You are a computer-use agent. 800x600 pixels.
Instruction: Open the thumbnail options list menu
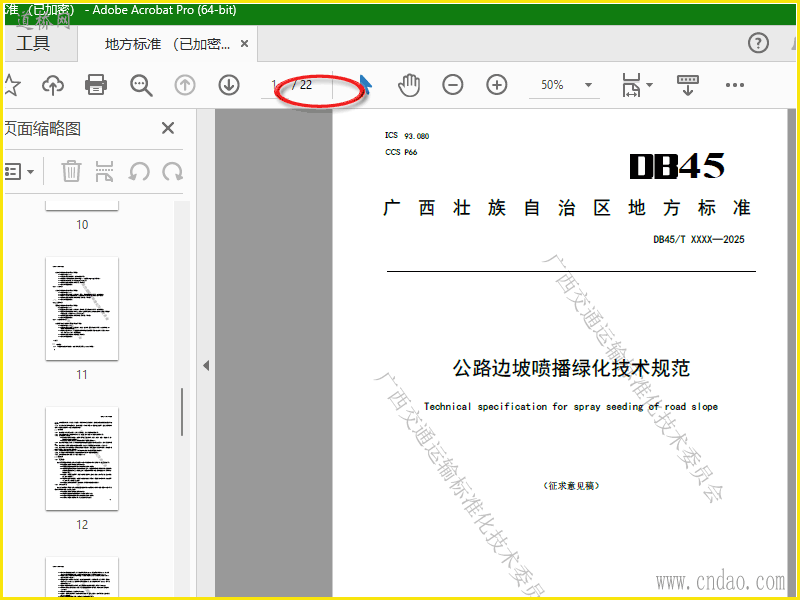pyautogui.click(x=19, y=171)
